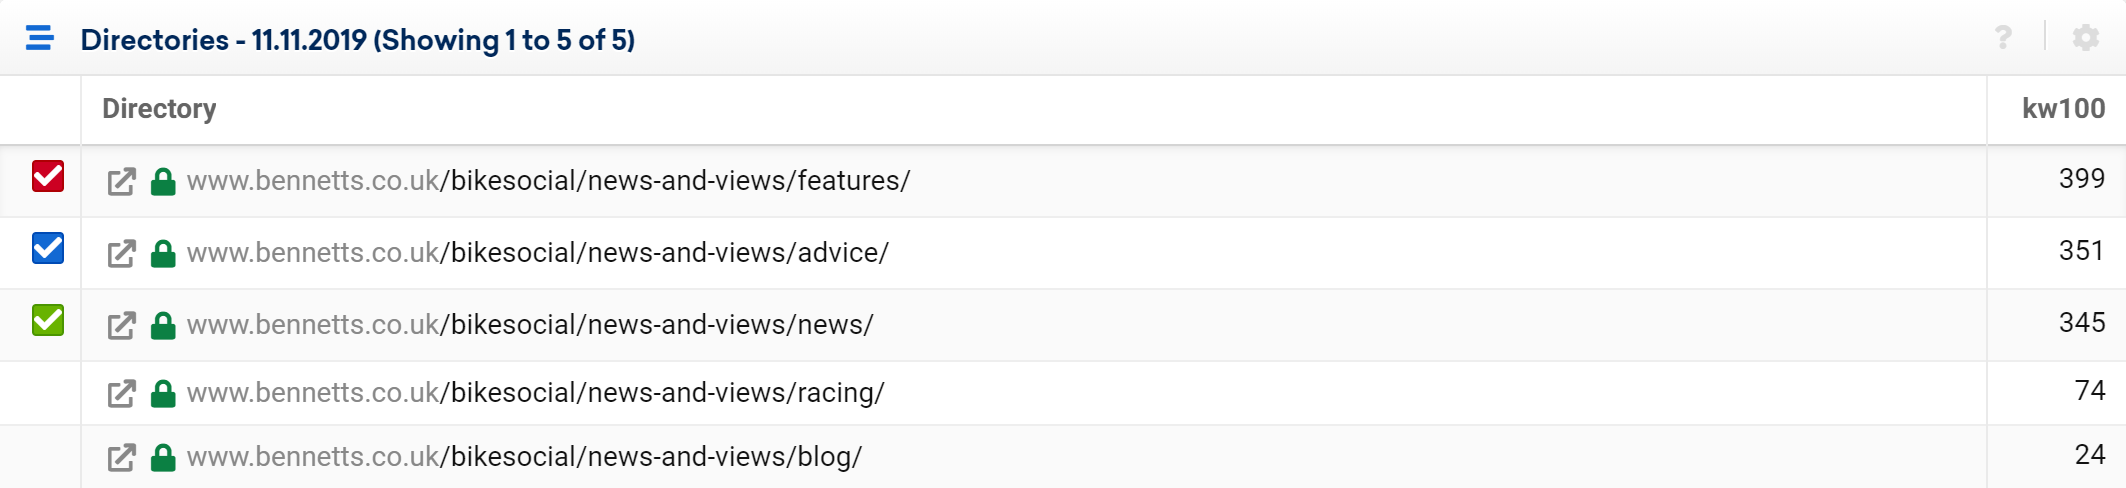2126x488 pixels.
Task: Uncheck the green news directory checkbox
Action: point(48,320)
